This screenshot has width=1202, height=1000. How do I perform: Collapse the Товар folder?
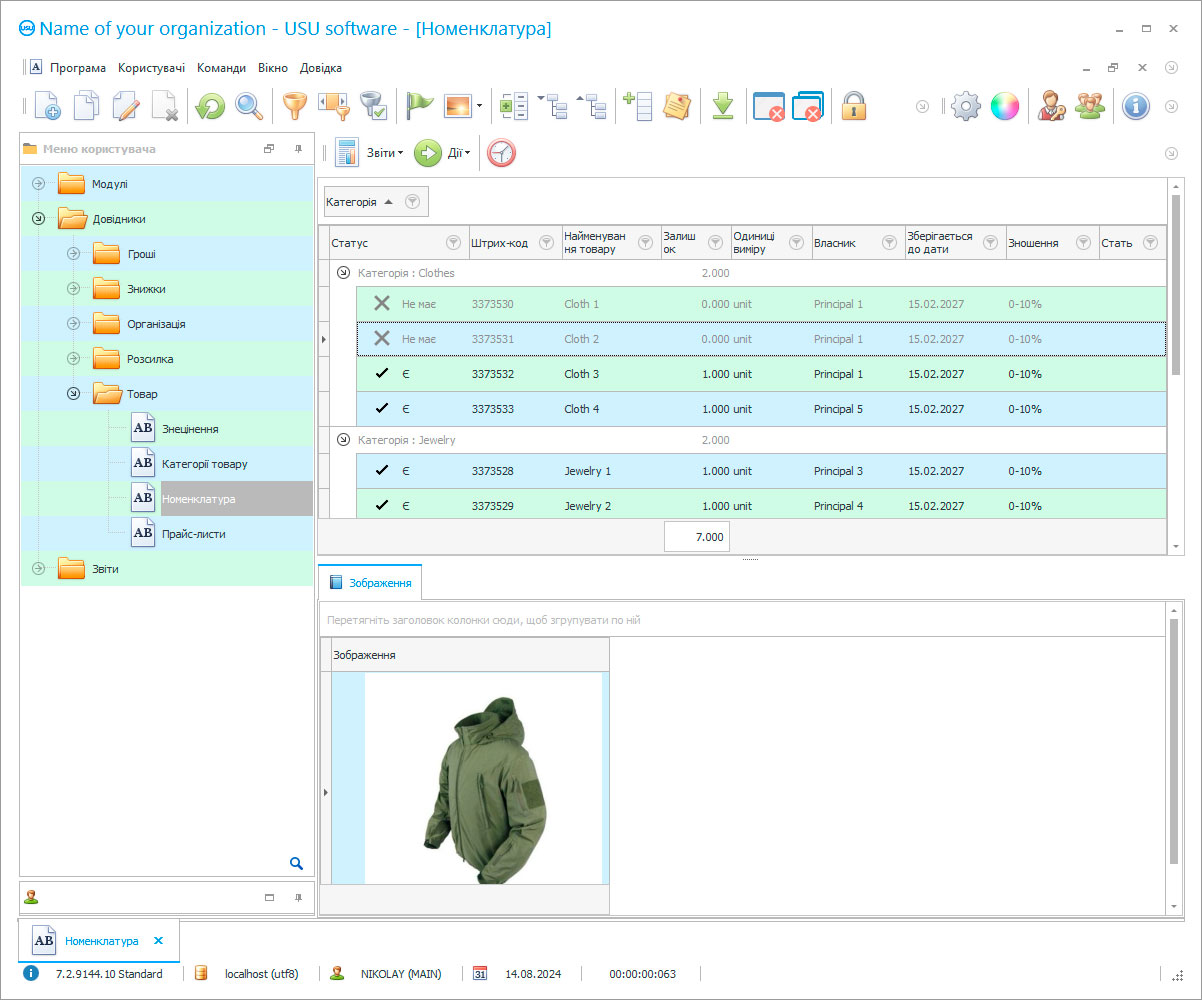(73, 394)
